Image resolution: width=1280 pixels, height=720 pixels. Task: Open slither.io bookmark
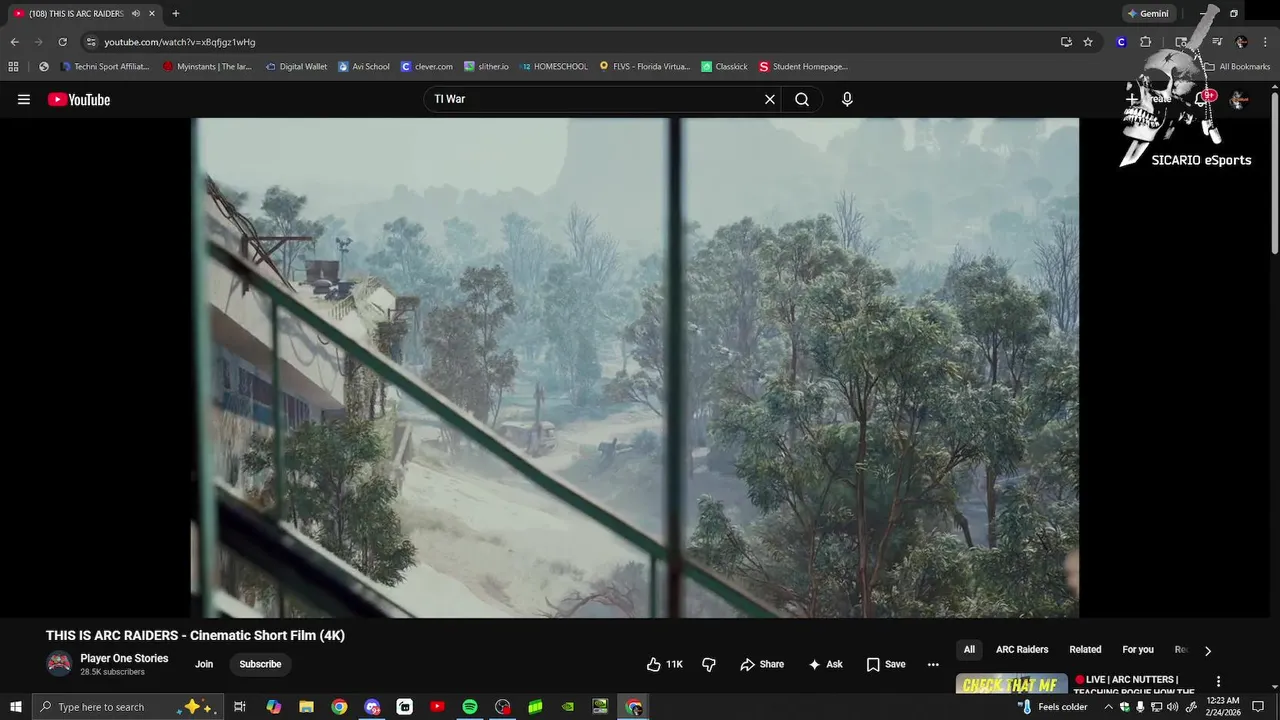coord(486,67)
